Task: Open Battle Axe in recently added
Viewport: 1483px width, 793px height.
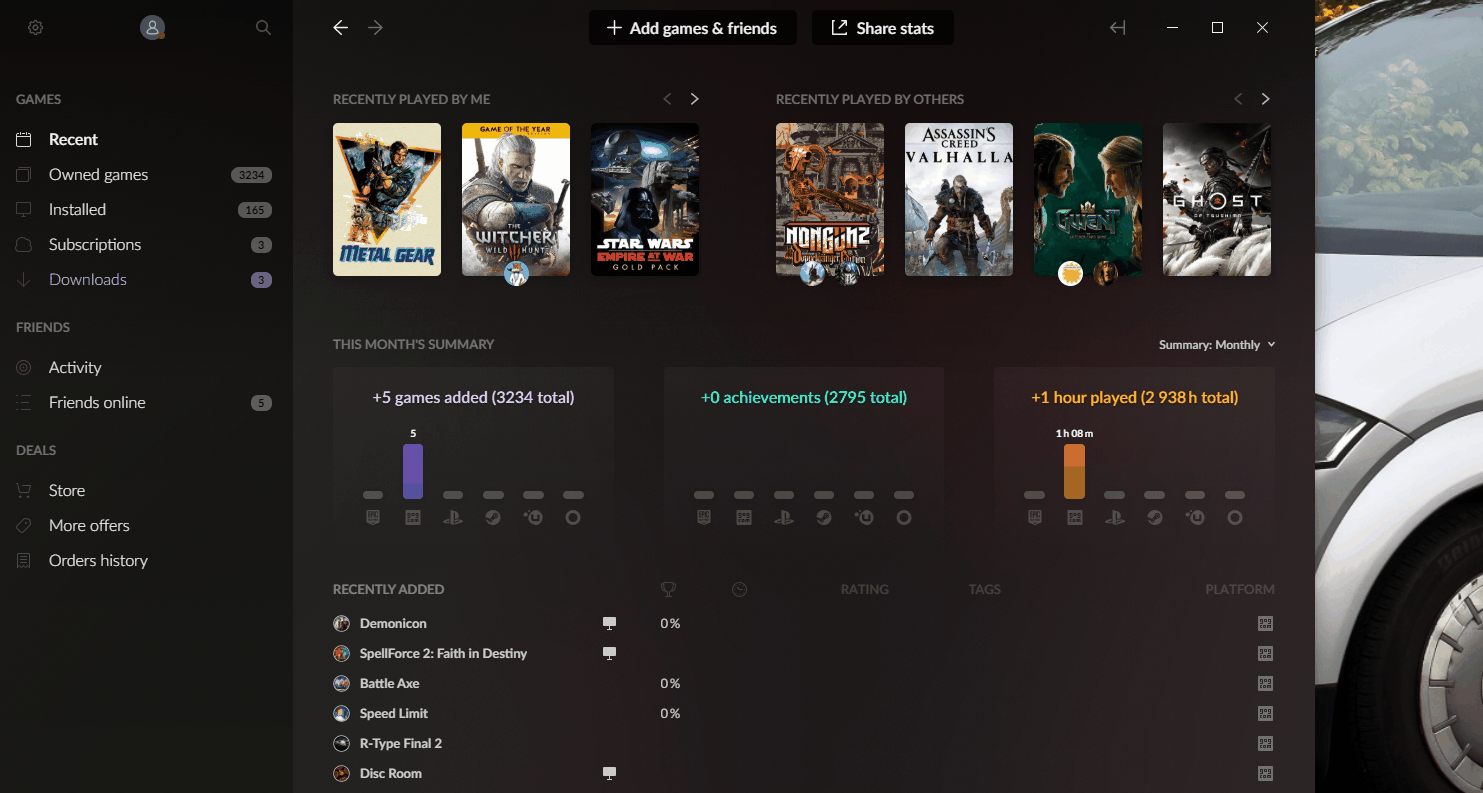Action: [x=390, y=683]
